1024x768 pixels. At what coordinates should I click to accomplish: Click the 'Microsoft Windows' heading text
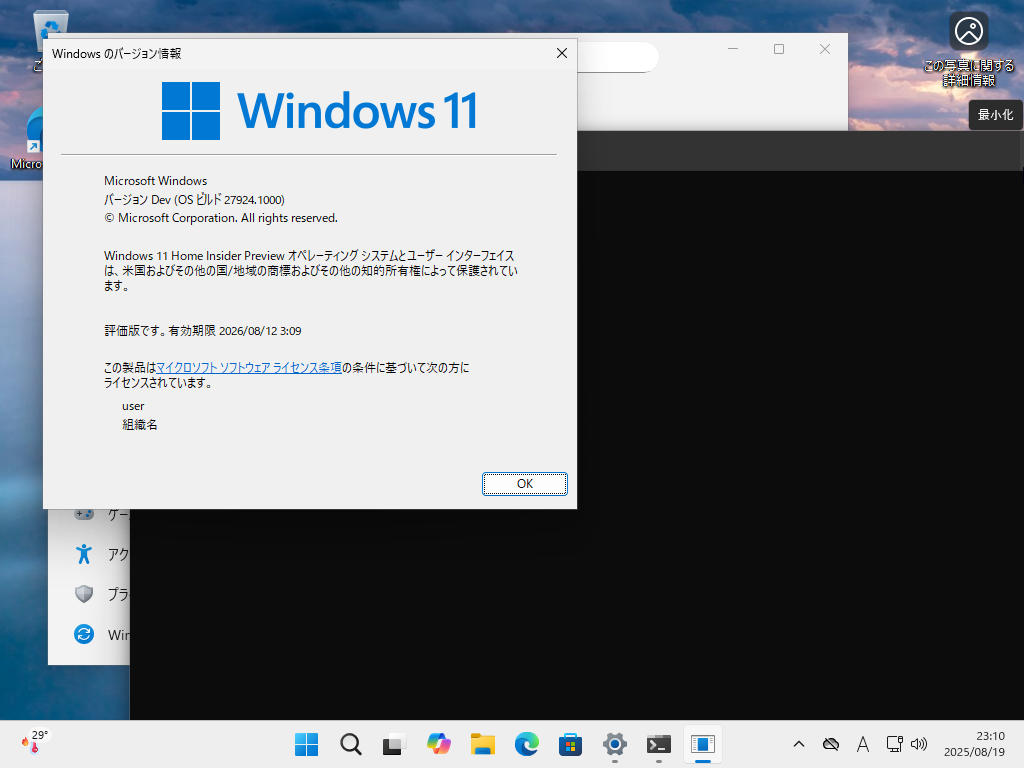click(x=155, y=181)
